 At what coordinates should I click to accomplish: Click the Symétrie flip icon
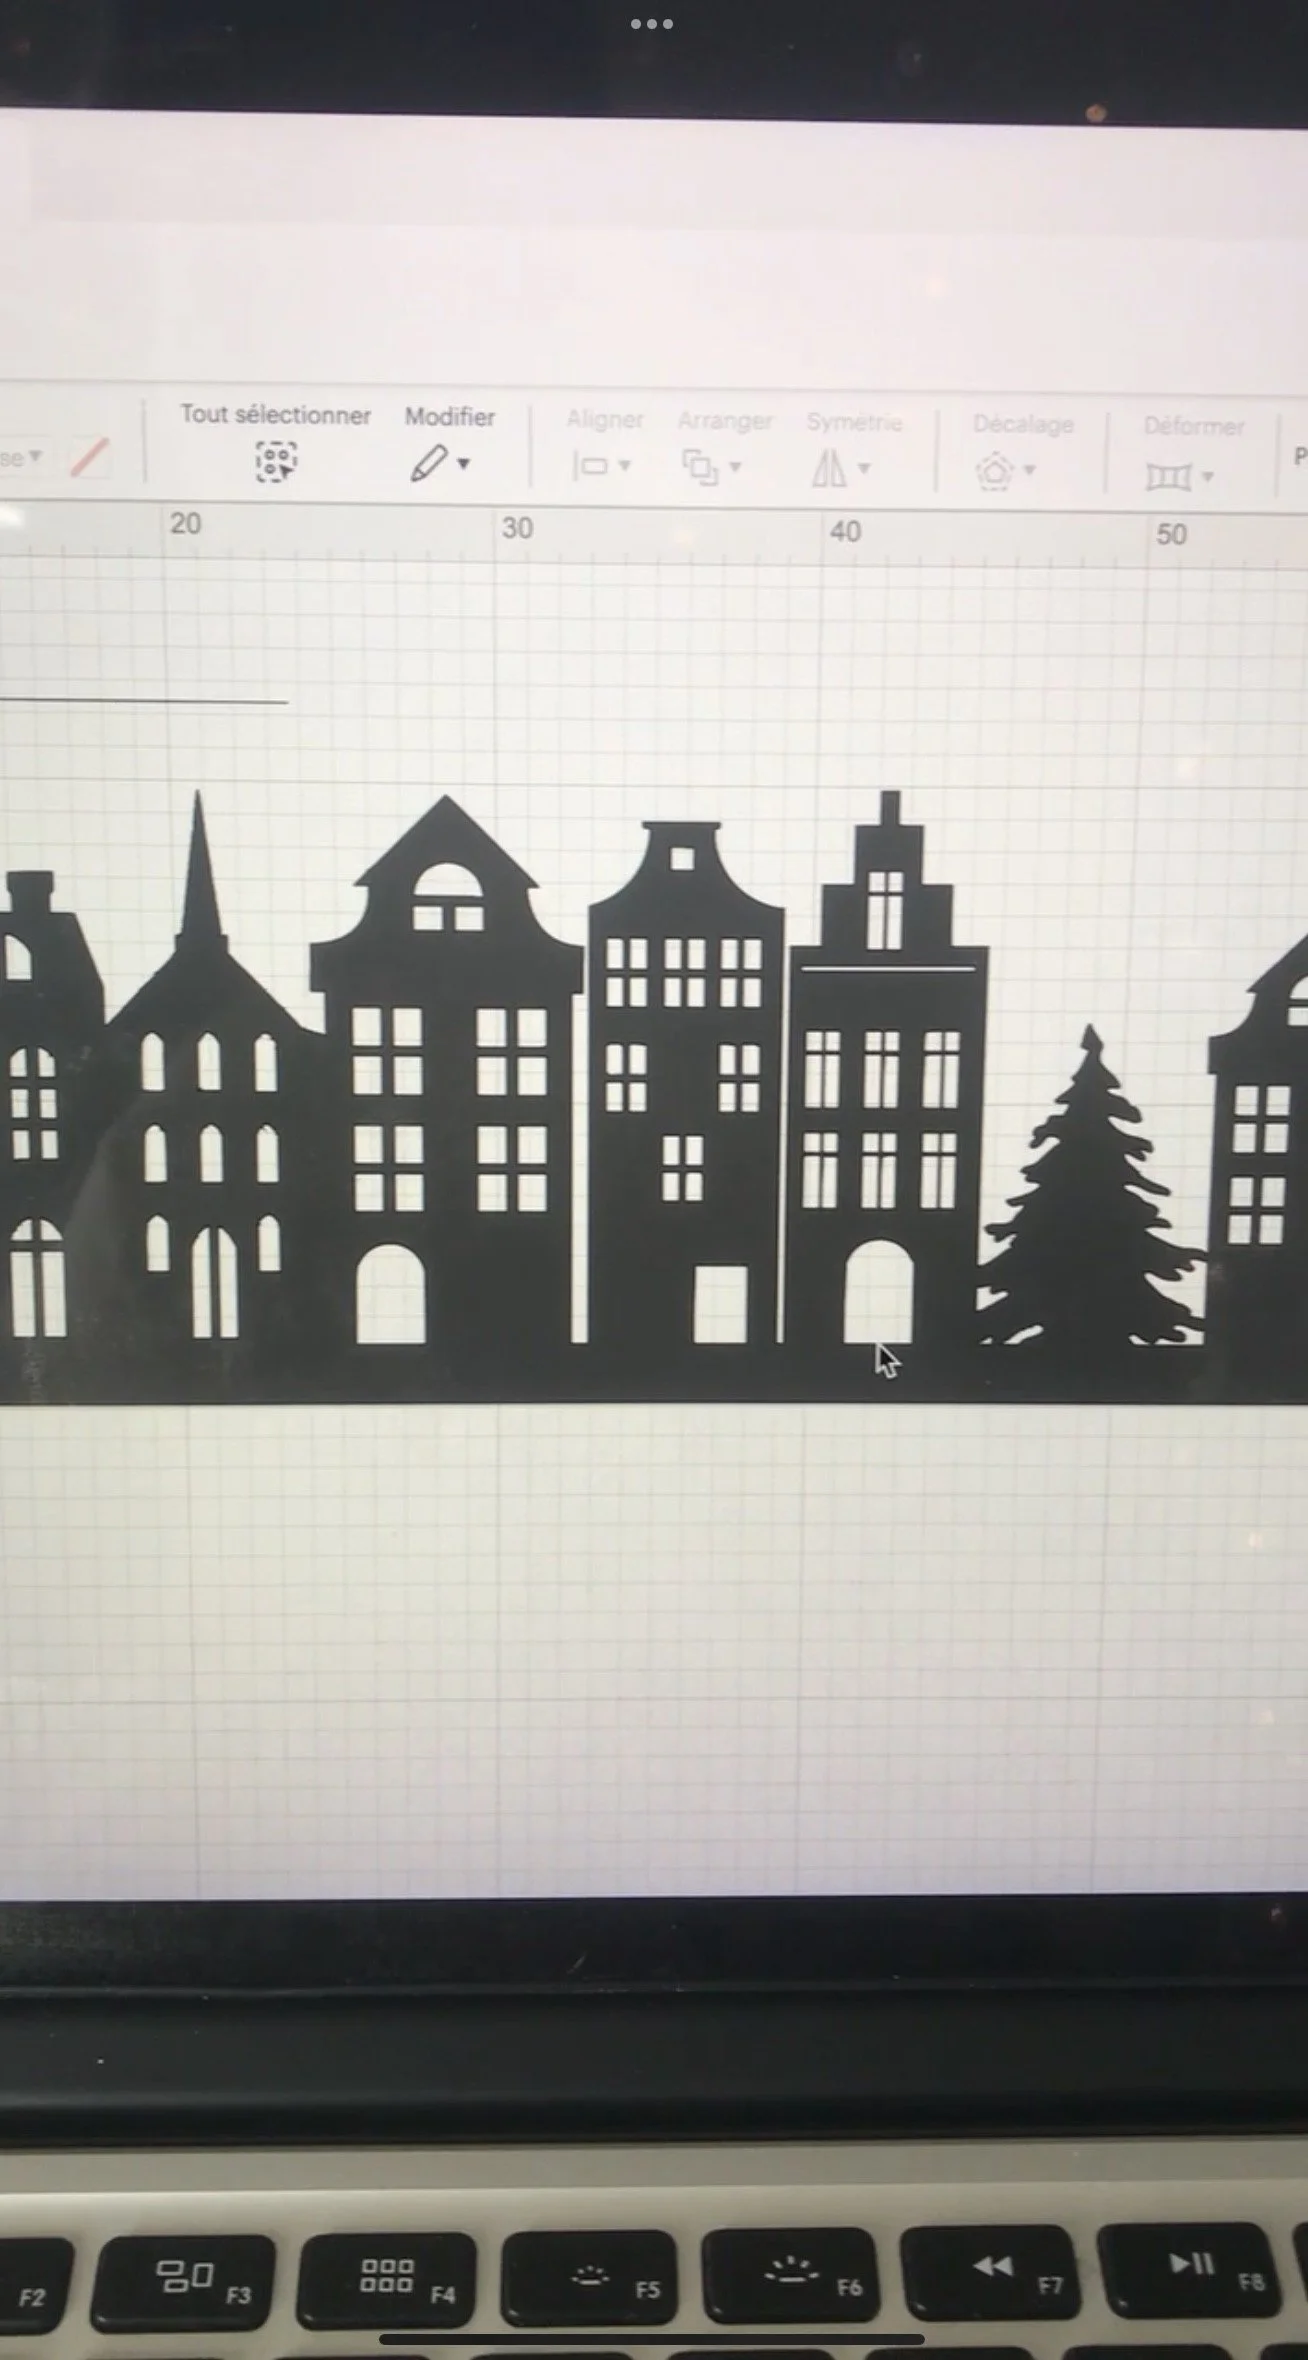click(828, 468)
